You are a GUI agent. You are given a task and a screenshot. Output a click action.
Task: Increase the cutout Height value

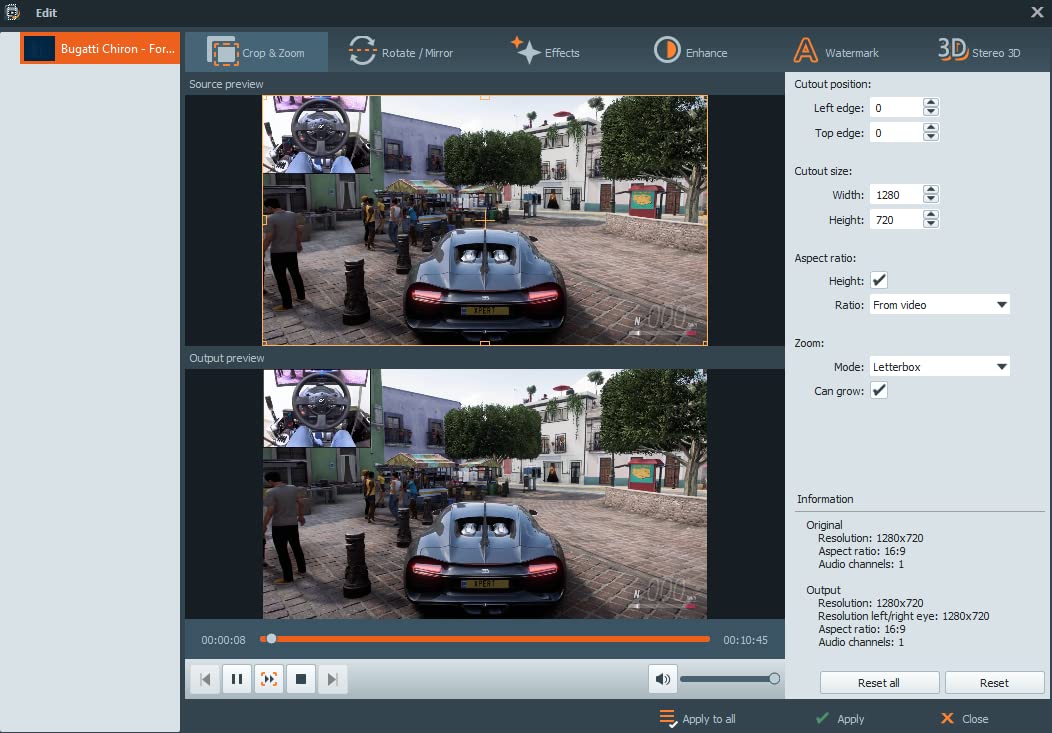(x=931, y=215)
